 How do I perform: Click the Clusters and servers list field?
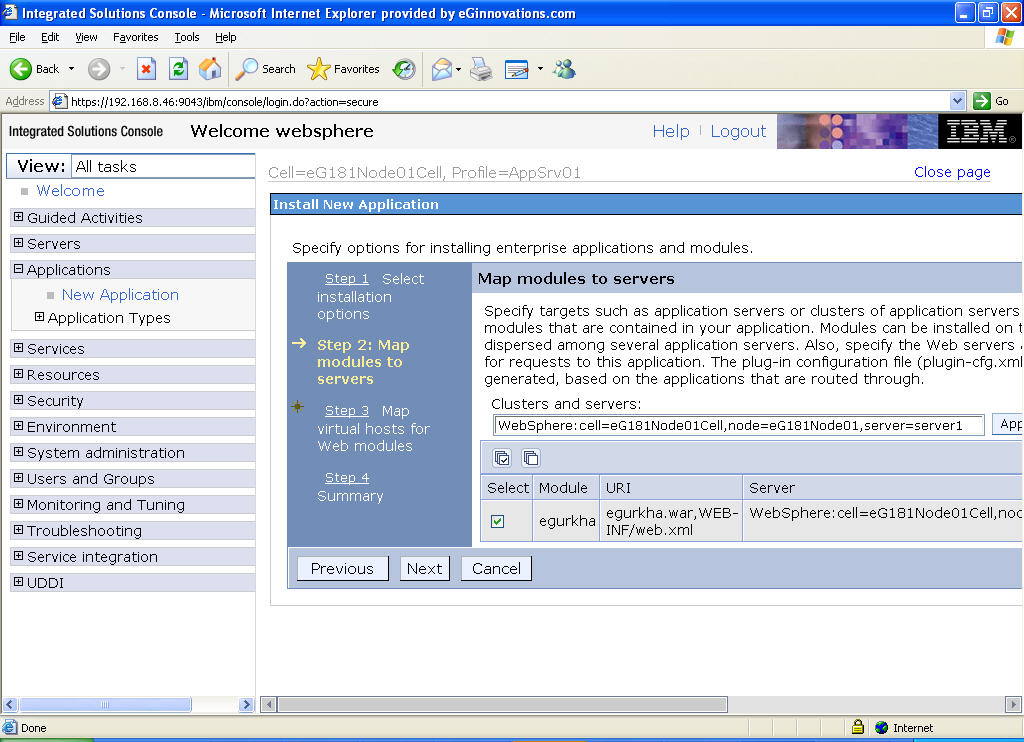[x=739, y=425]
